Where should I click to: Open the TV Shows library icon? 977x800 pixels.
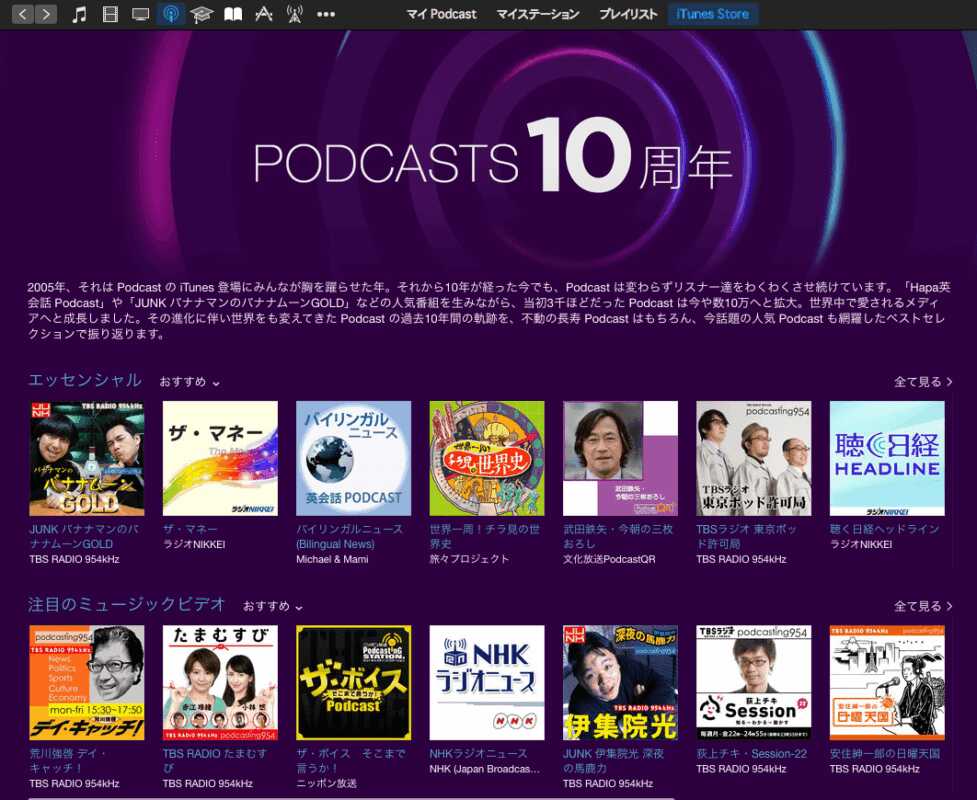141,14
